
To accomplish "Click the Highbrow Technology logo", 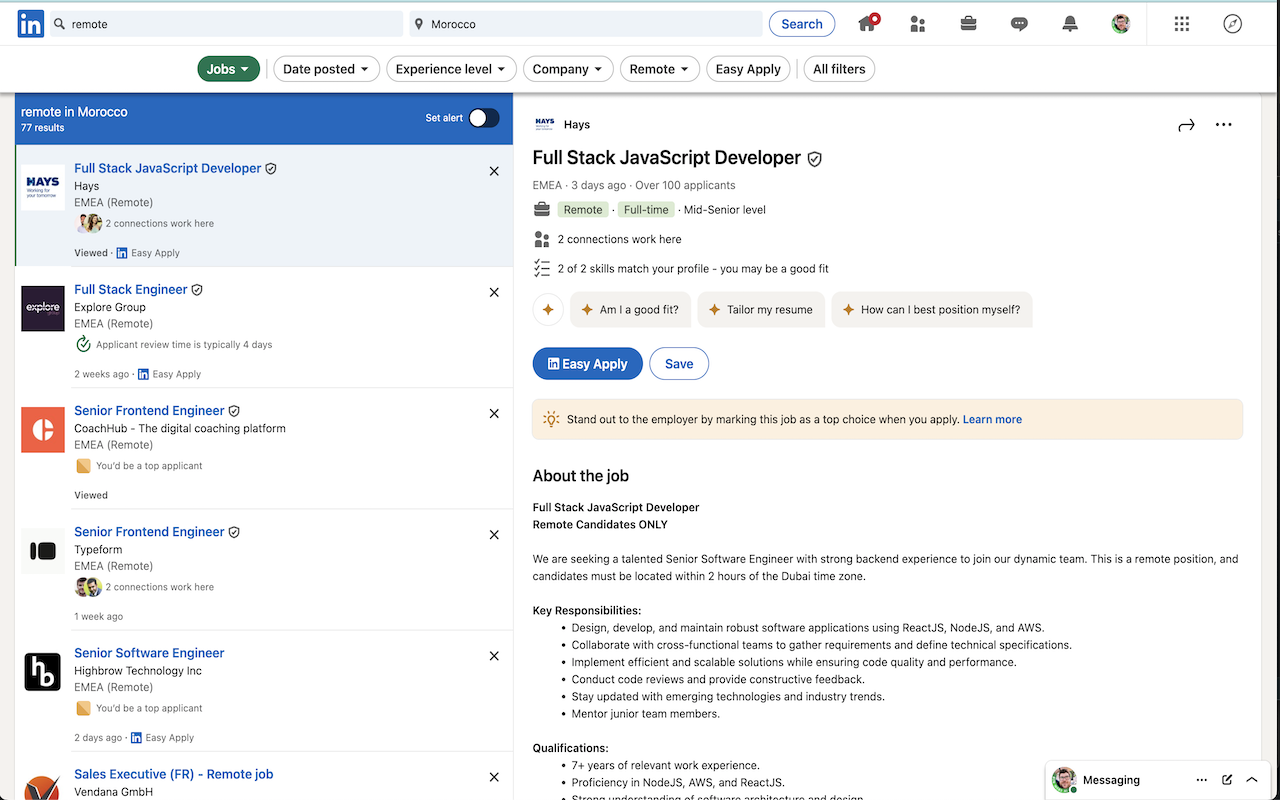I will click(x=43, y=672).
